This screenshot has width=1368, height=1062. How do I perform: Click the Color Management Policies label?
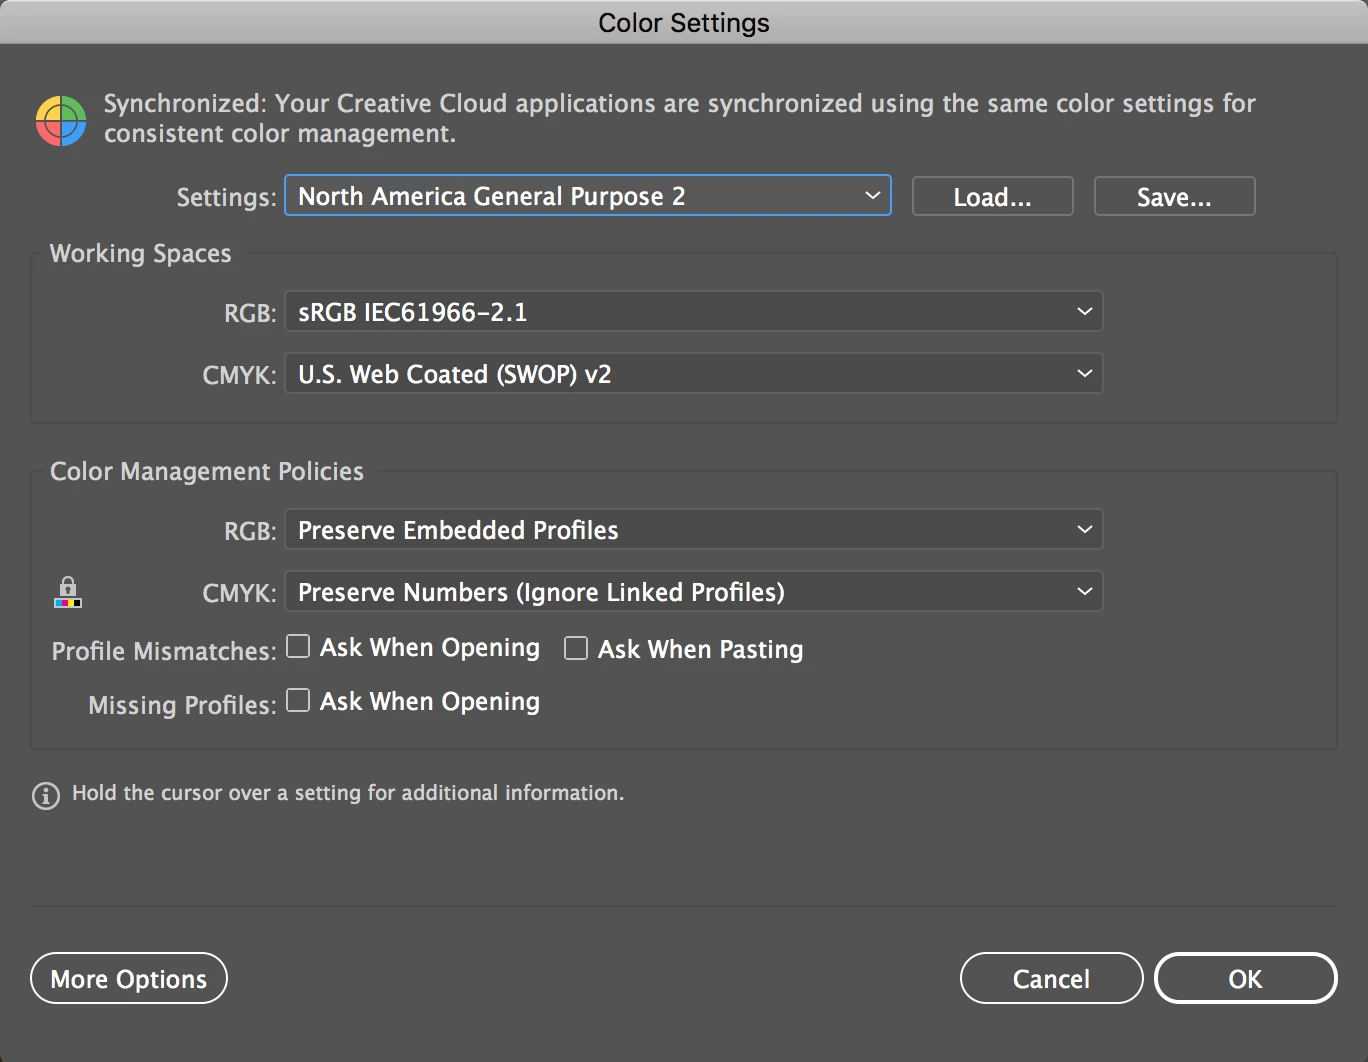207,472
